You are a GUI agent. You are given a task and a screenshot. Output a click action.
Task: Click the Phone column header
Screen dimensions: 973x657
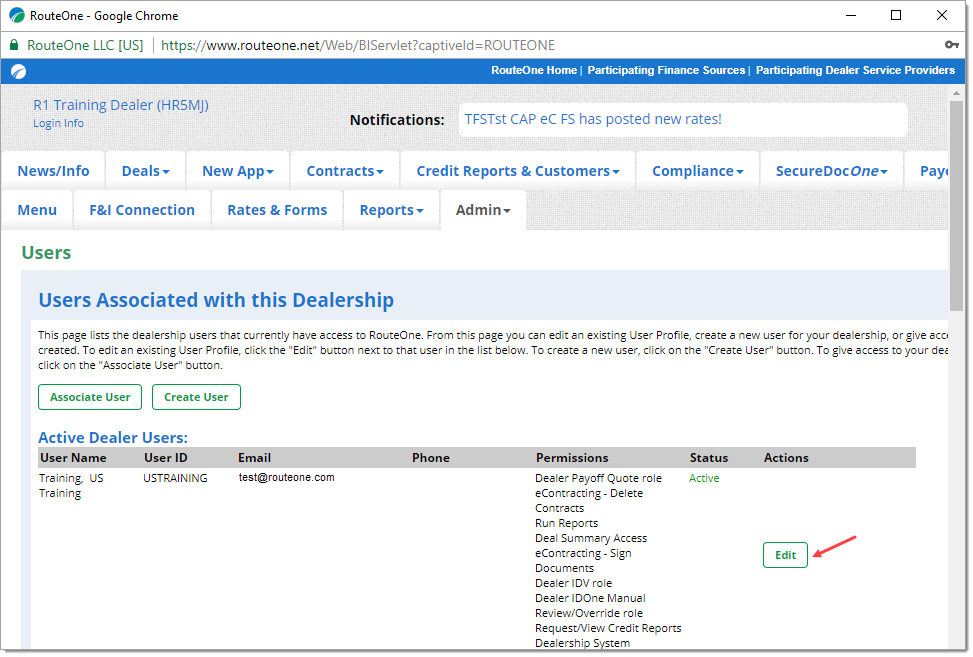click(x=431, y=458)
